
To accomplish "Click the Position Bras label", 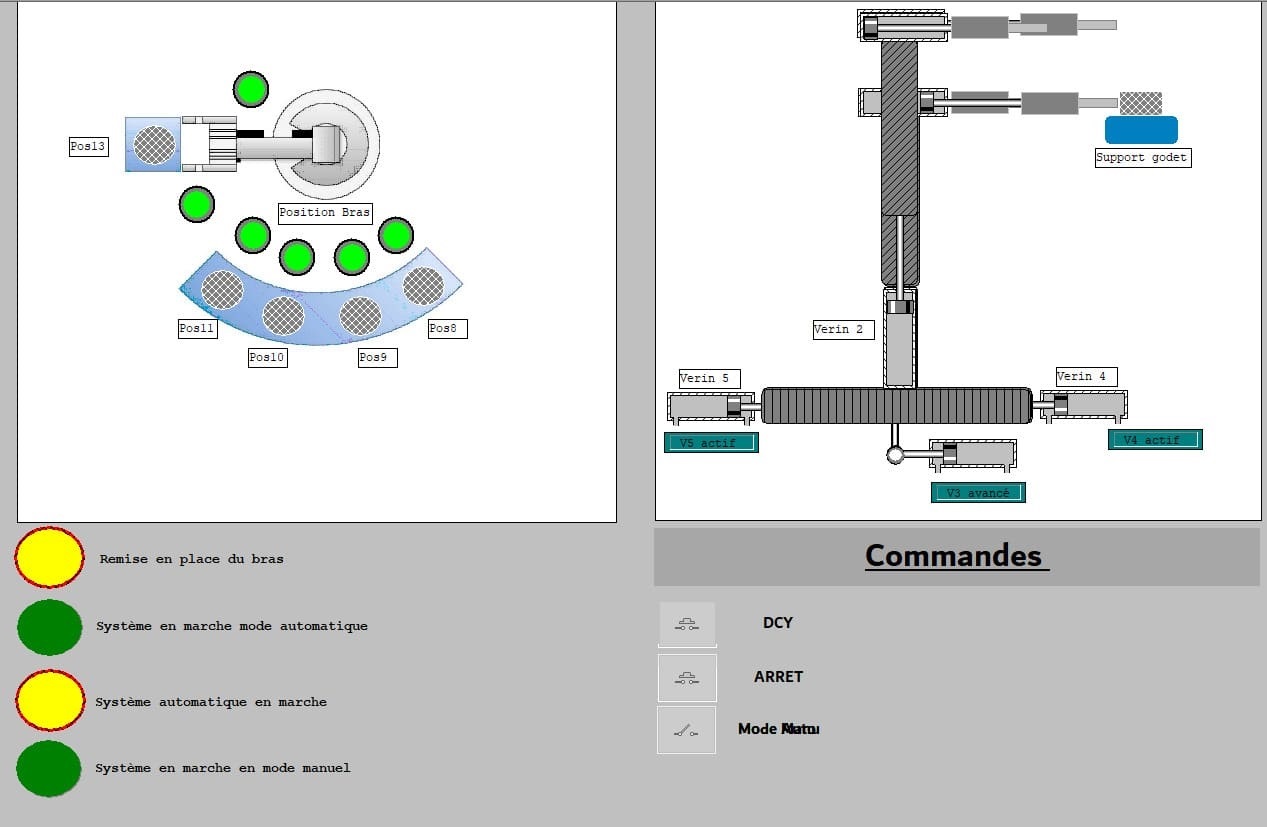I will tap(324, 212).
